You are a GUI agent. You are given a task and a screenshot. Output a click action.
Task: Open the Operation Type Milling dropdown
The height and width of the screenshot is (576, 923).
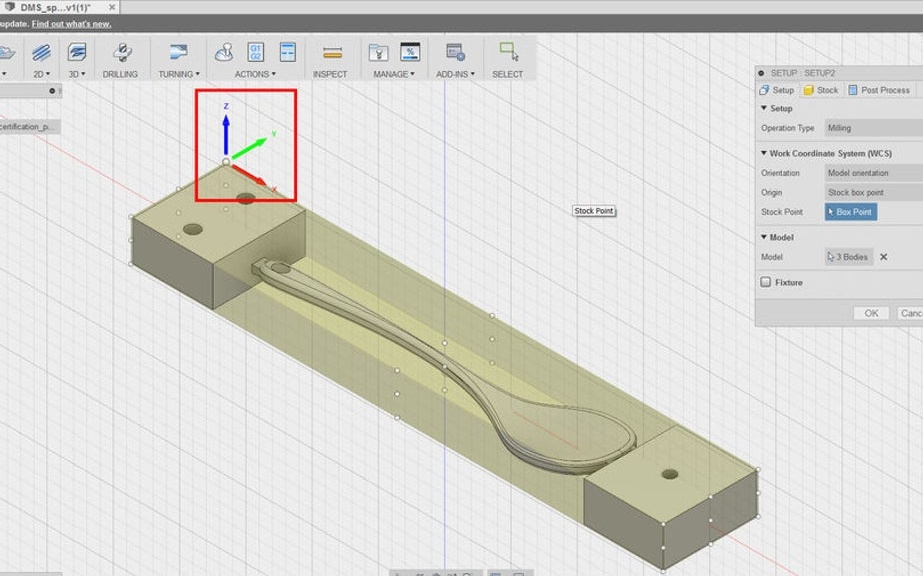[872, 128]
